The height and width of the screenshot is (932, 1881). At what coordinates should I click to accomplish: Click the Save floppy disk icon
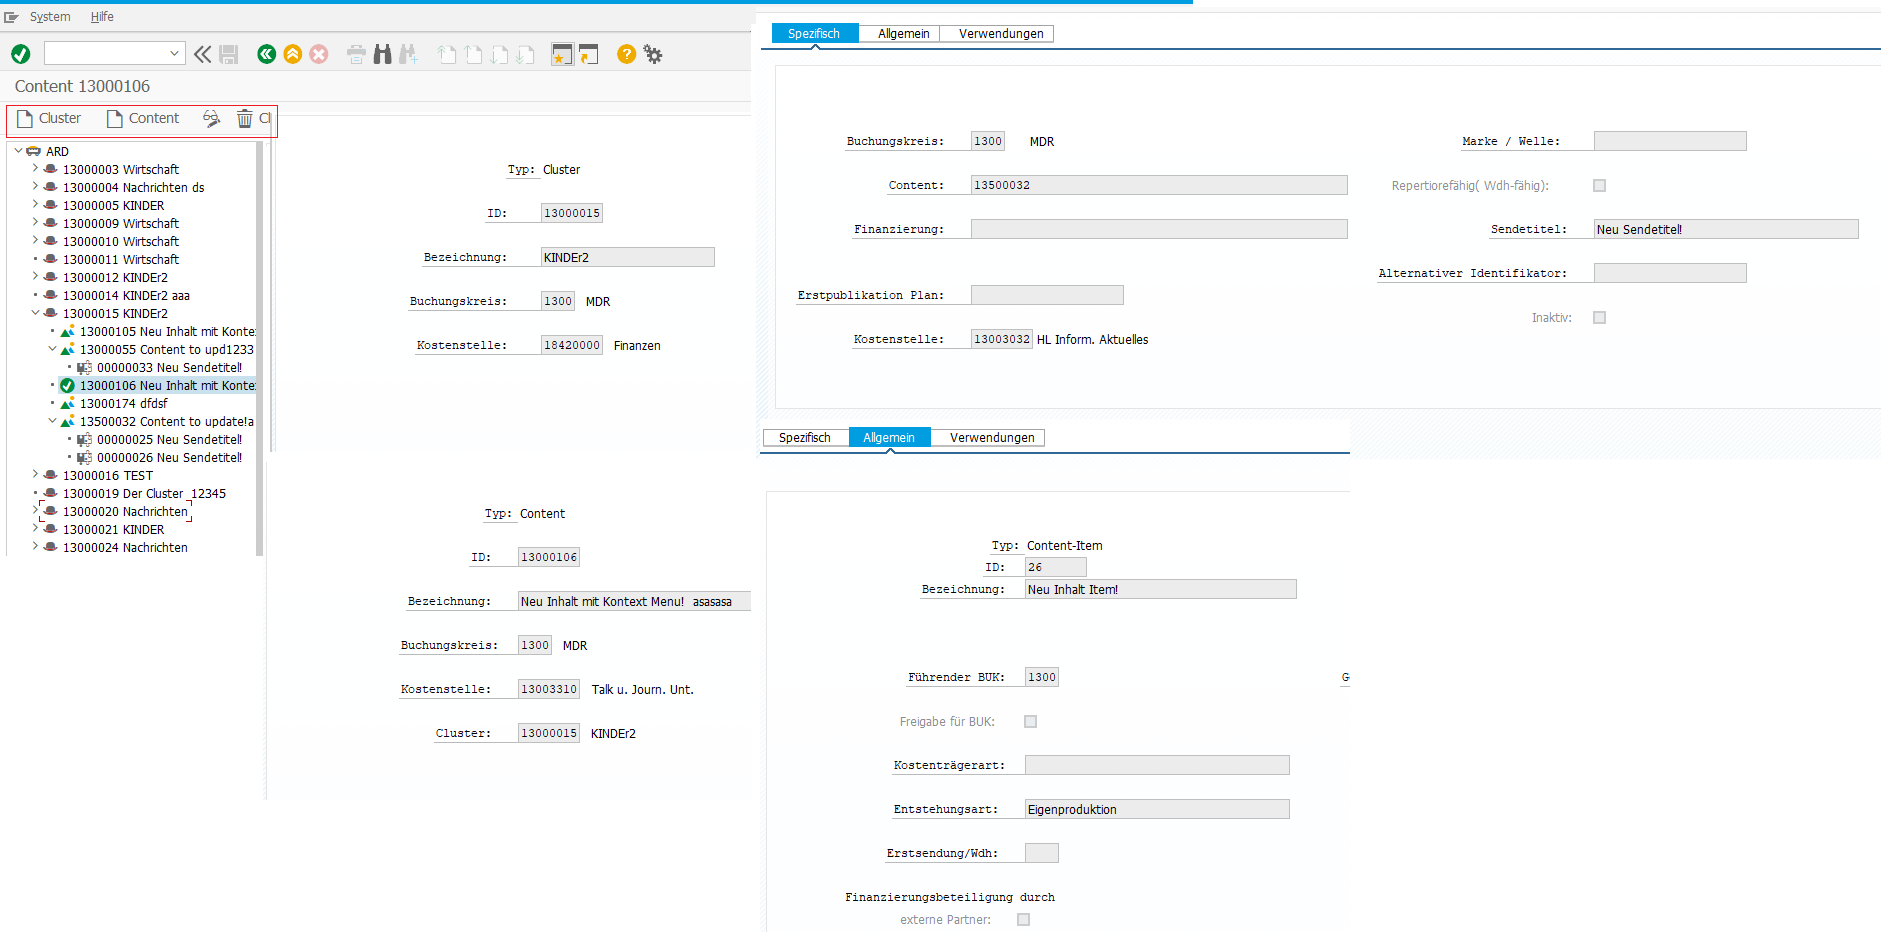point(229,54)
